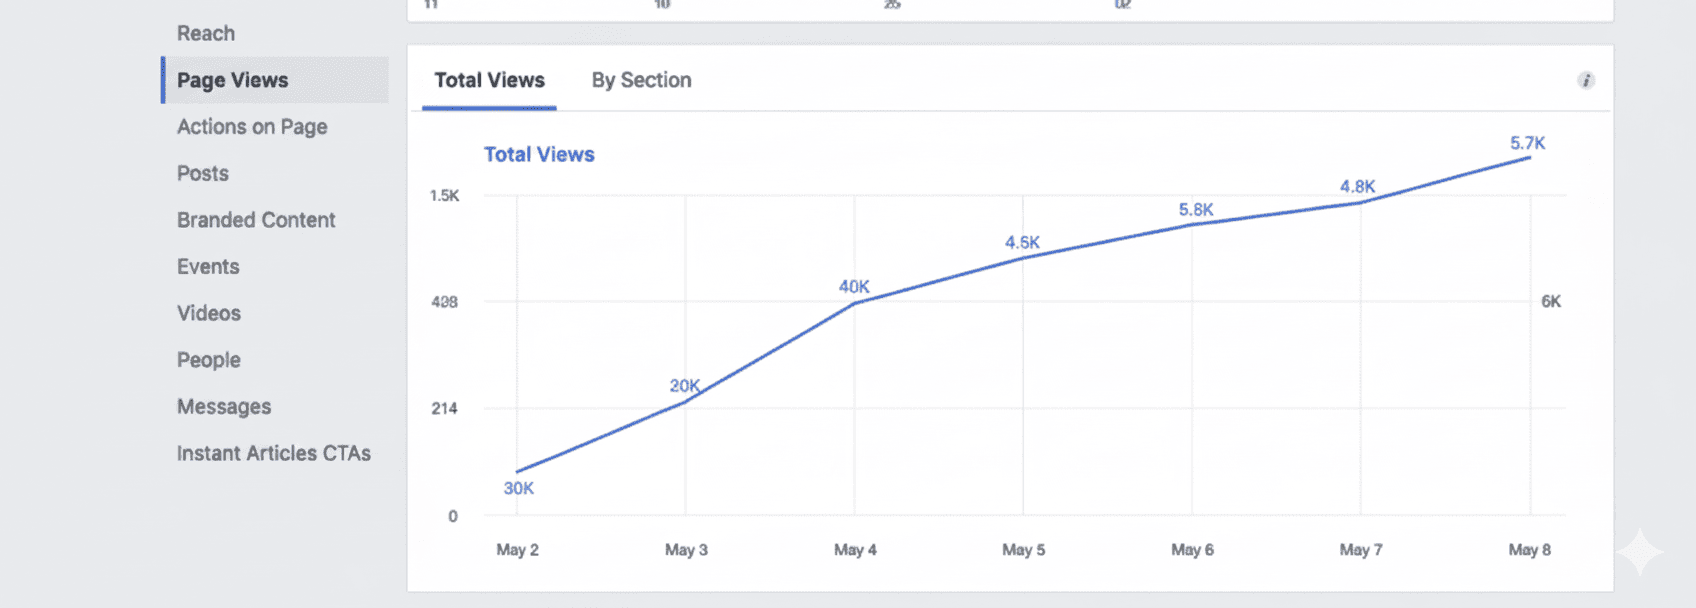
Task: Click the May 4 data point labeled 40K
Action: [855, 303]
